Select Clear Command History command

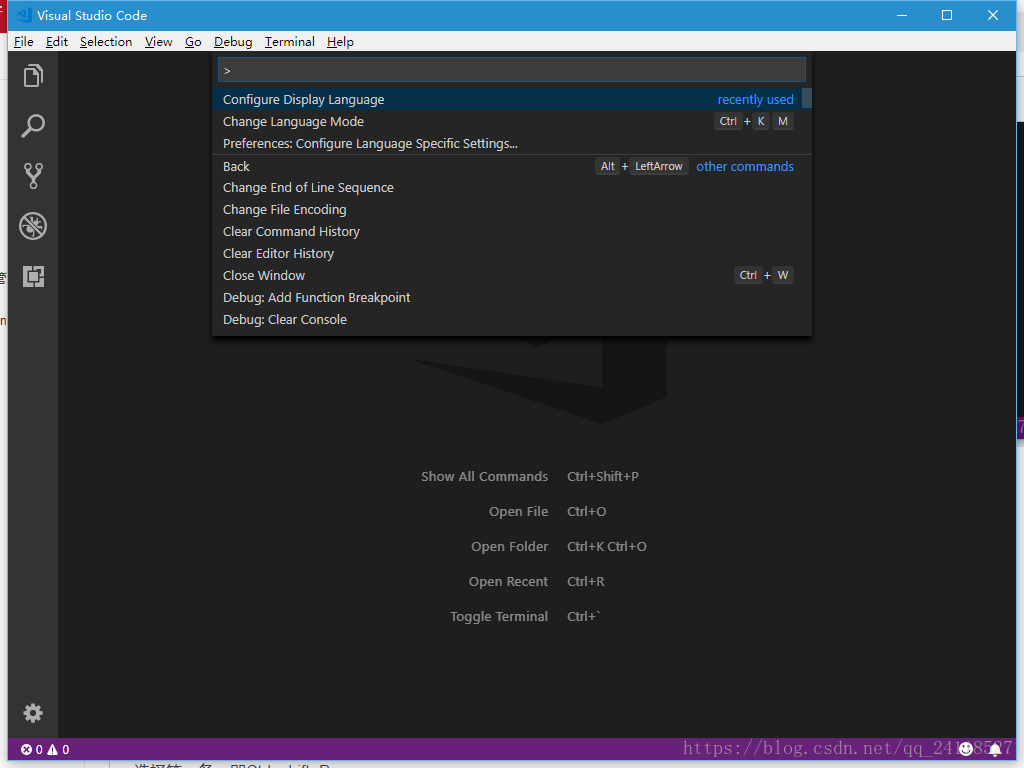pyautogui.click(x=507, y=232)
